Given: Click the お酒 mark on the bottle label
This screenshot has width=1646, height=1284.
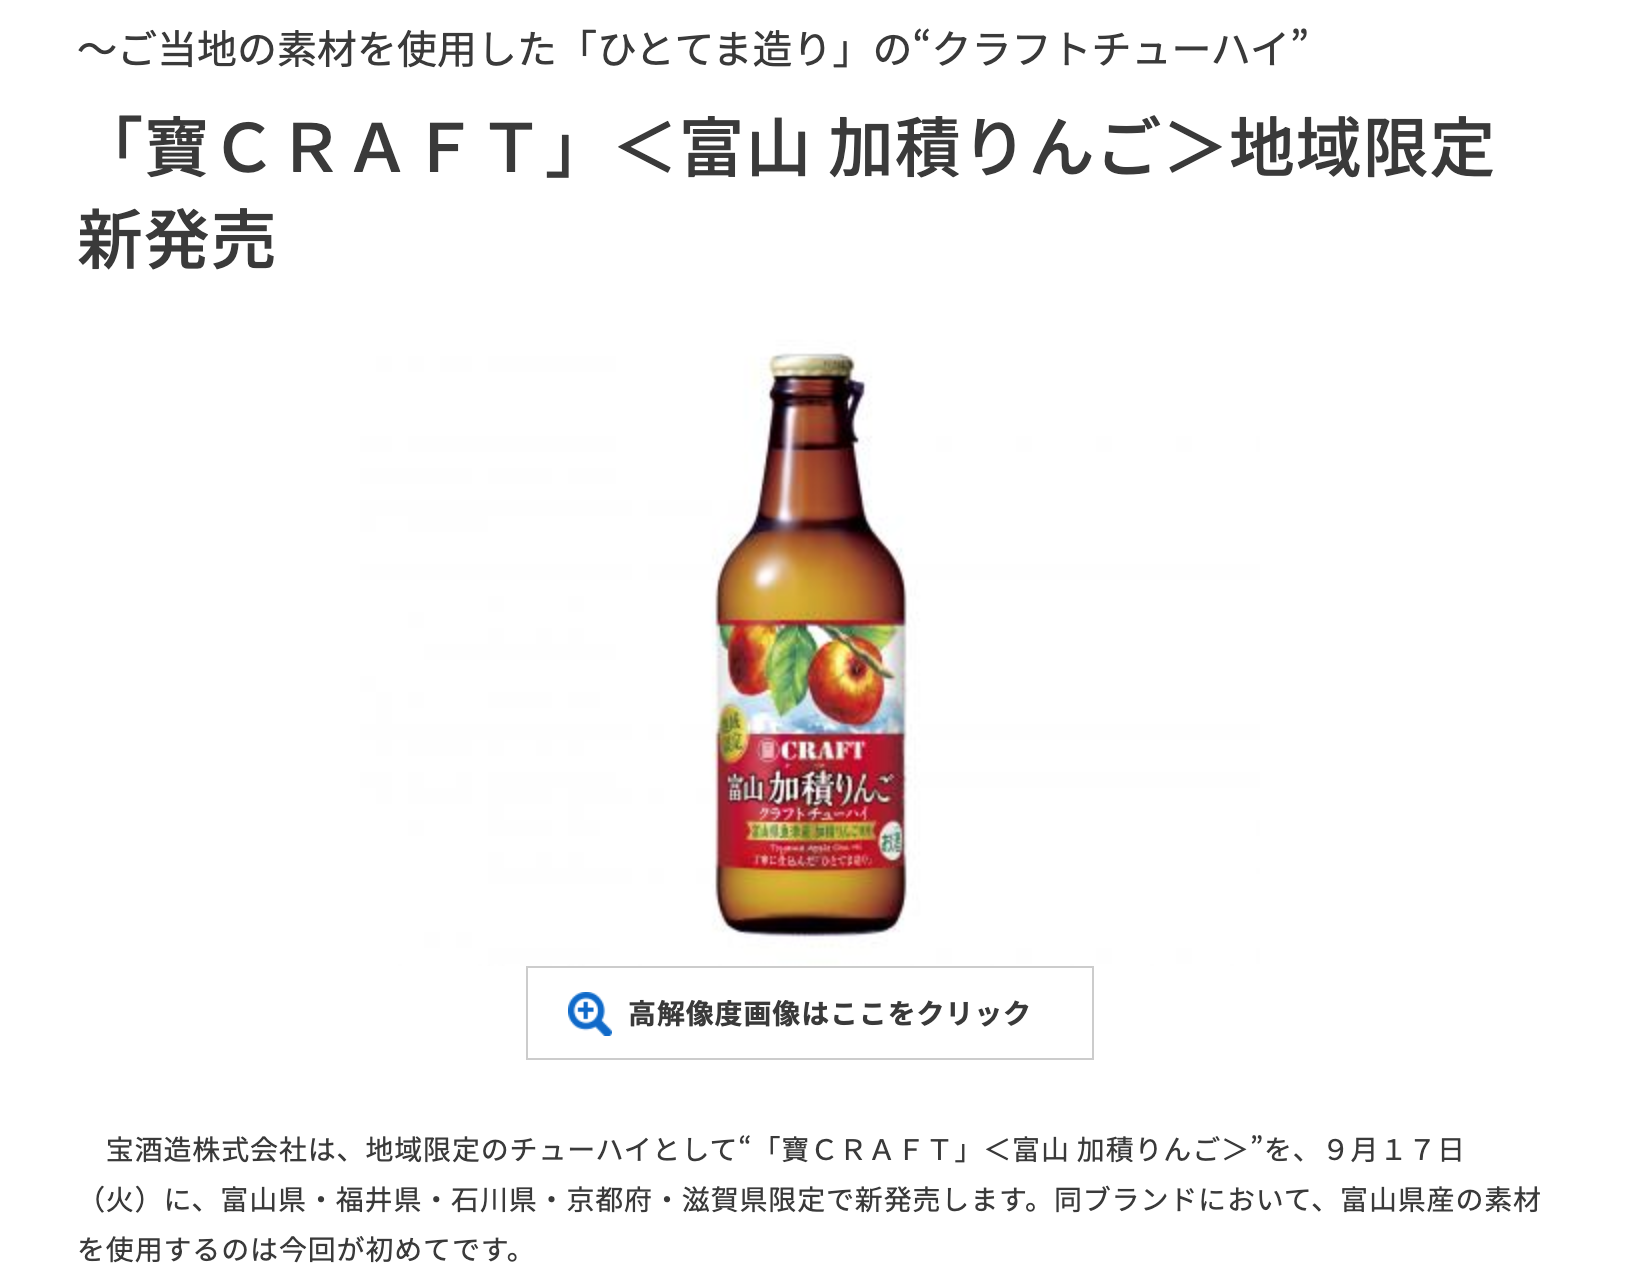Looking at the screenshot, I should 889,843.
